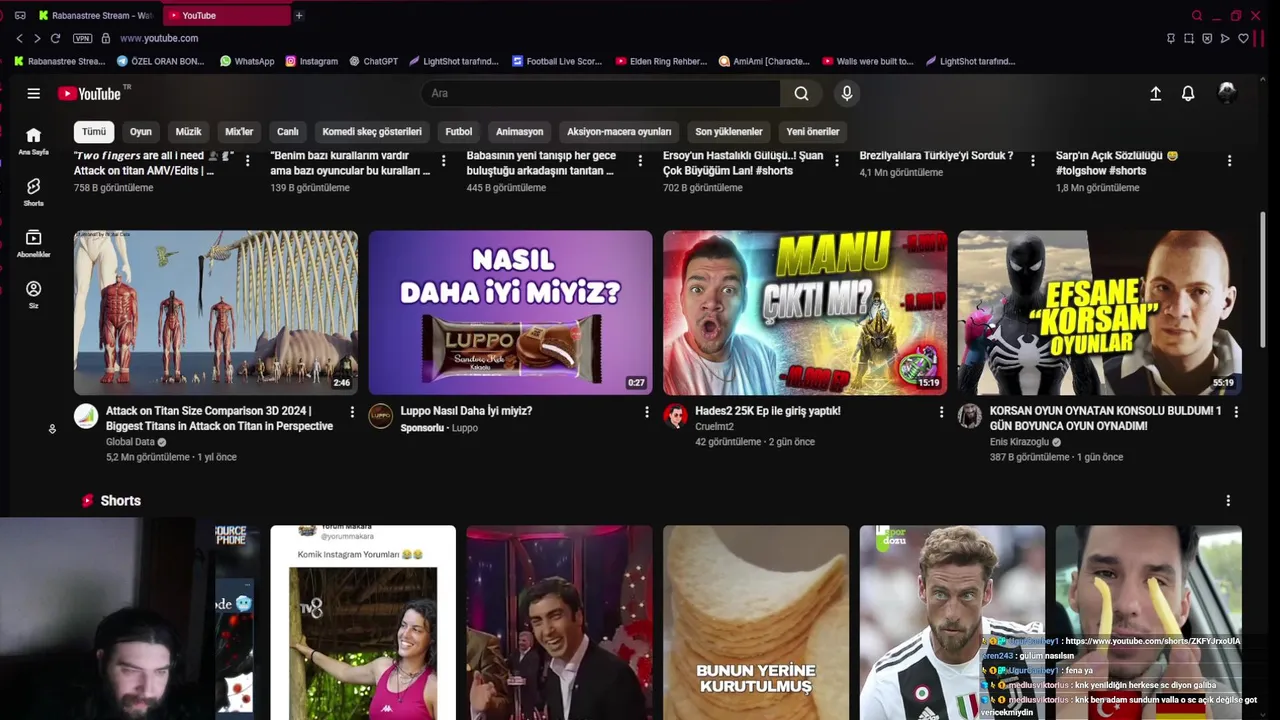Open the YouTube hamburger guide menu
The image size is (1280, 720).
point(33,93)
